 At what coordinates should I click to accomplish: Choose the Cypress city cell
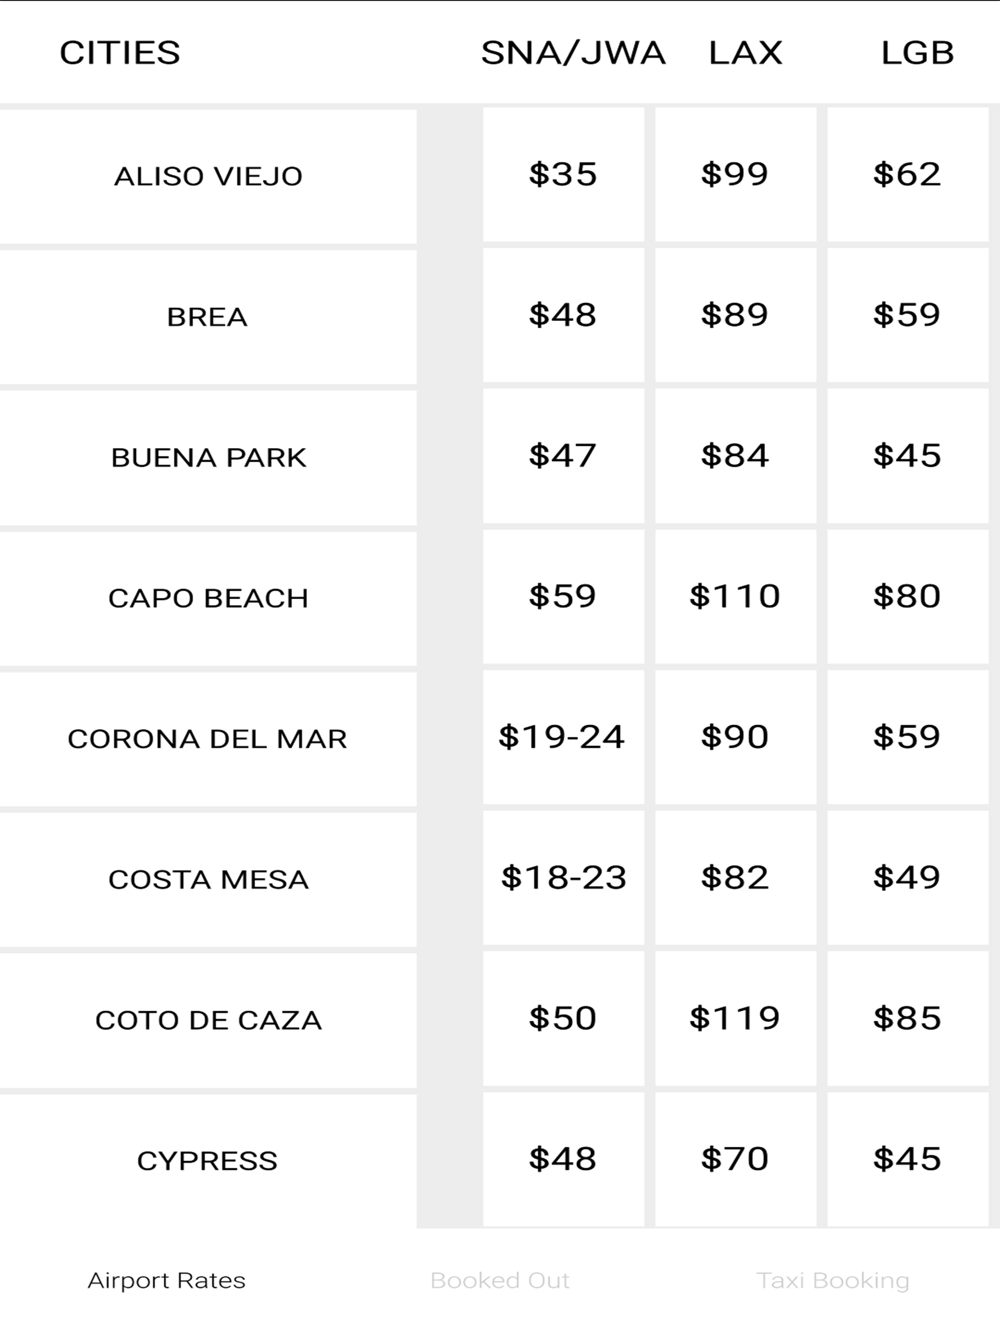[208, 1161]
